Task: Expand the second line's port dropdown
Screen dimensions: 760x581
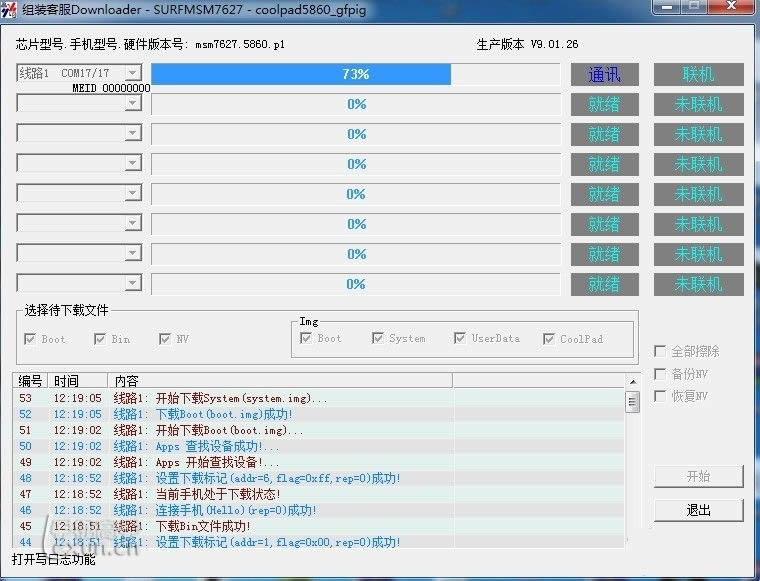Action: (x=132, y=103)
